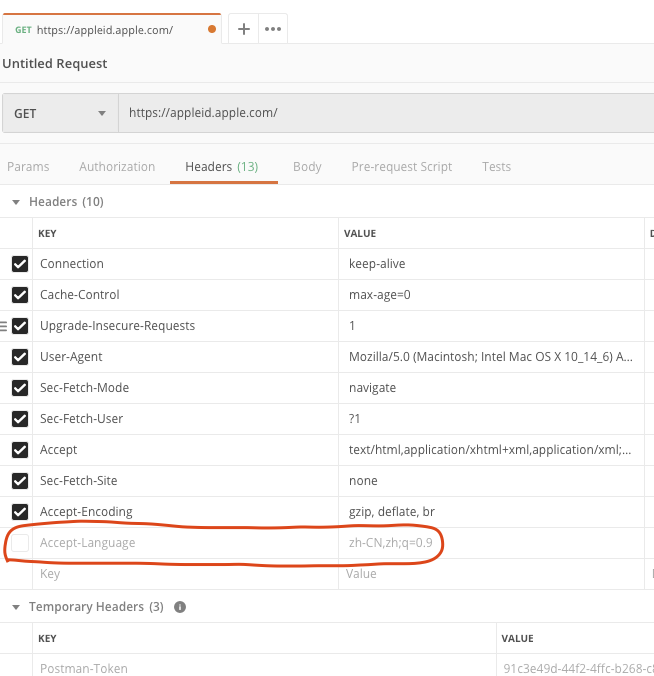Click the Postman-Token key cell

264,666
